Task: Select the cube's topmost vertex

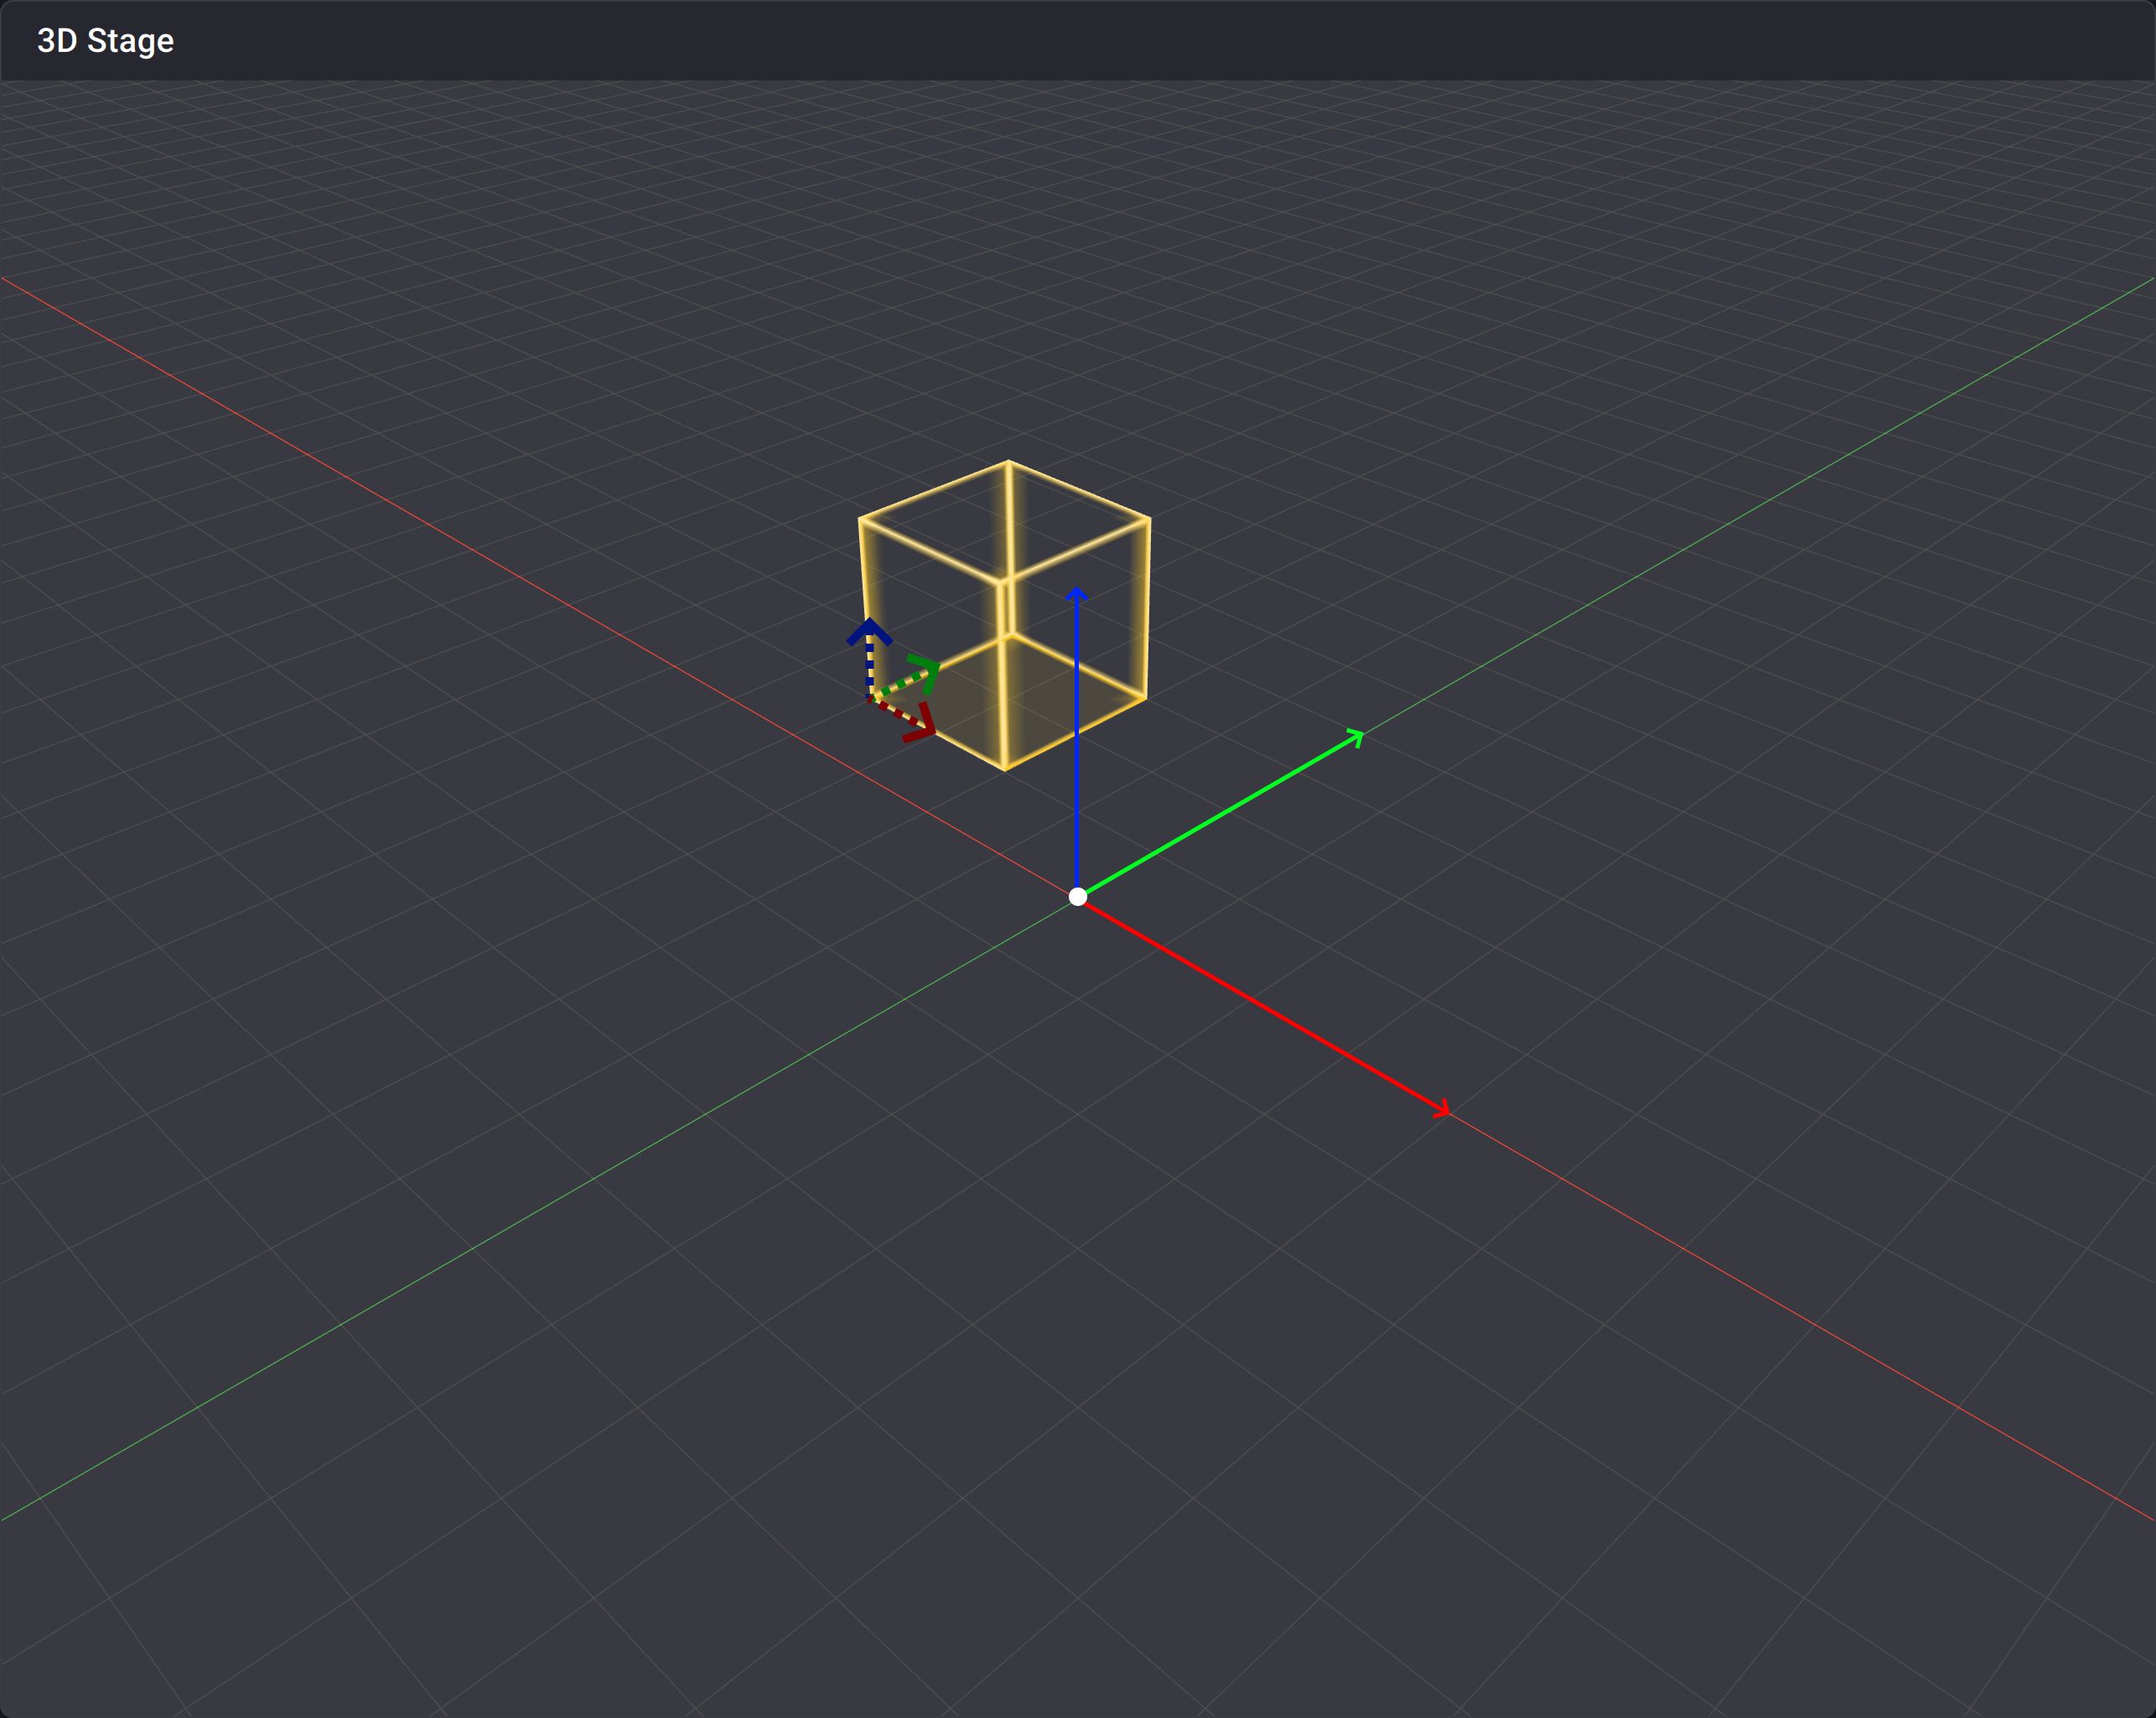Action: coord(1008,461)
